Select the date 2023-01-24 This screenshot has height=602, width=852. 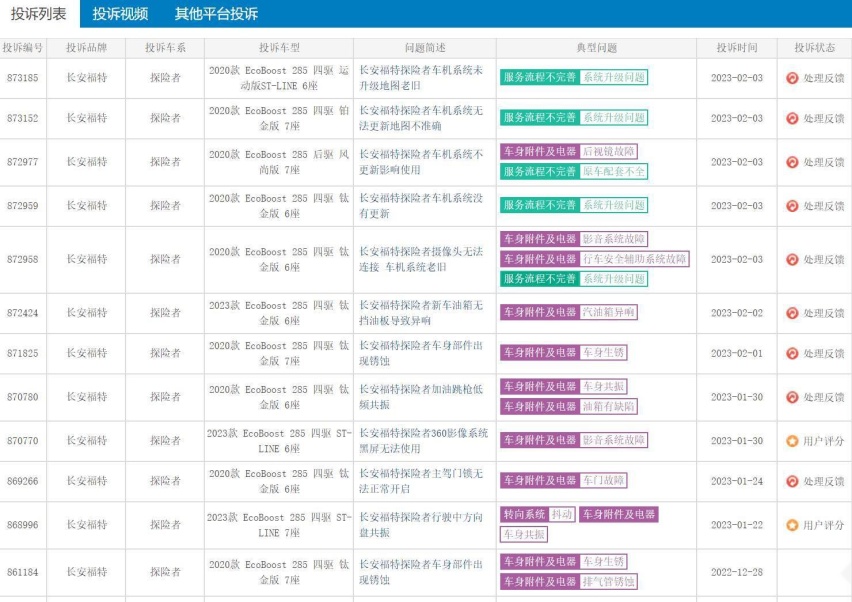point(737,481)
